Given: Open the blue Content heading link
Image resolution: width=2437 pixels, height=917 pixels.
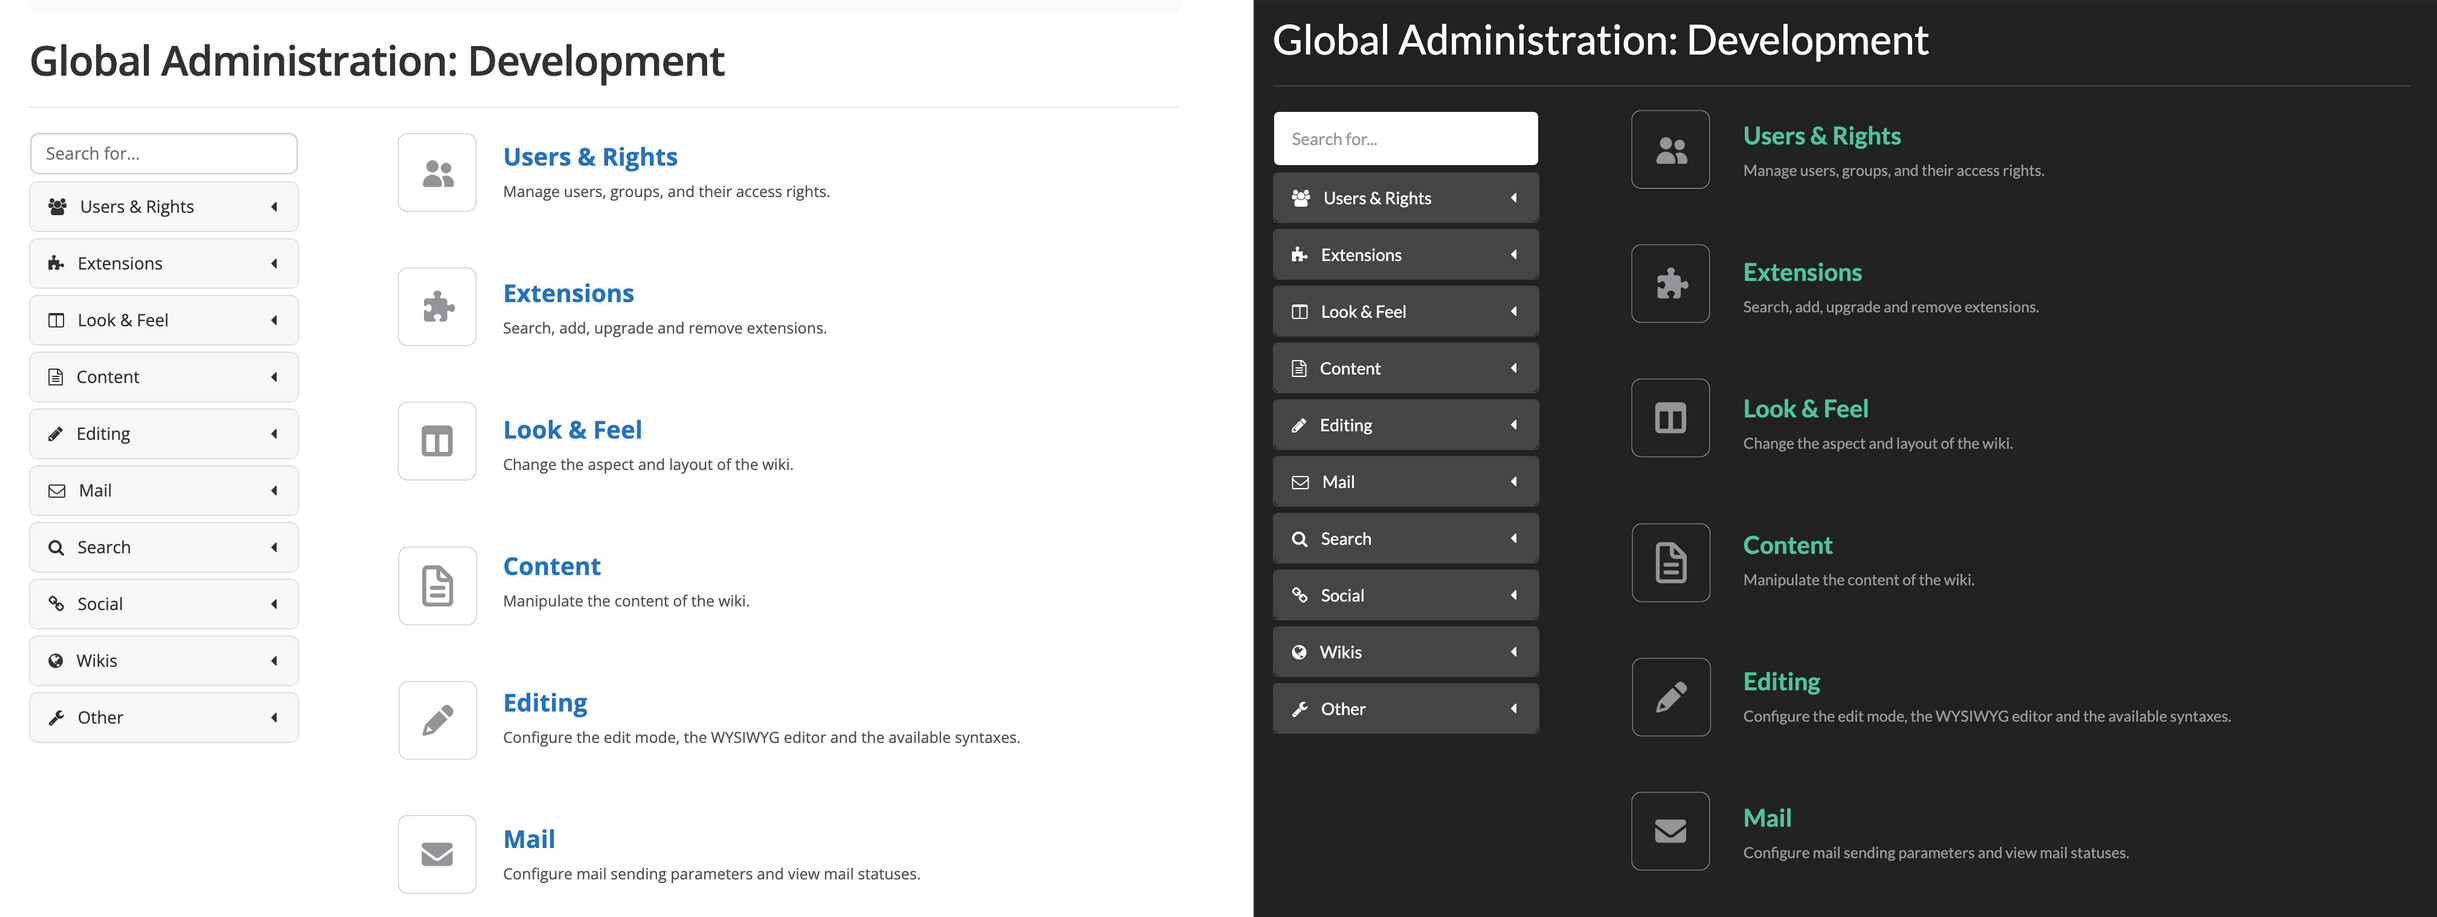Looking at the screenshot, I should (551, 566).
